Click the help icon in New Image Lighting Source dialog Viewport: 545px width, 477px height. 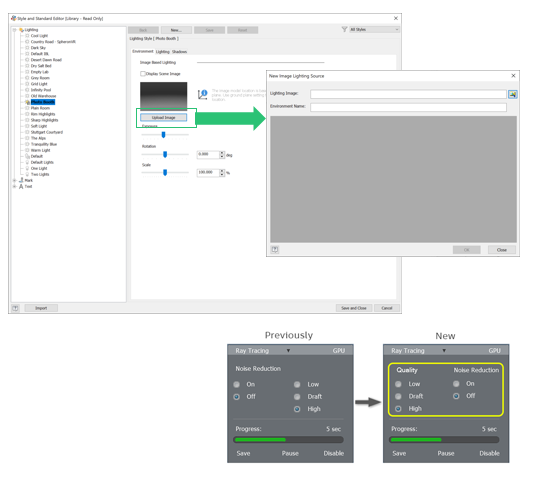tap(275, 249)
